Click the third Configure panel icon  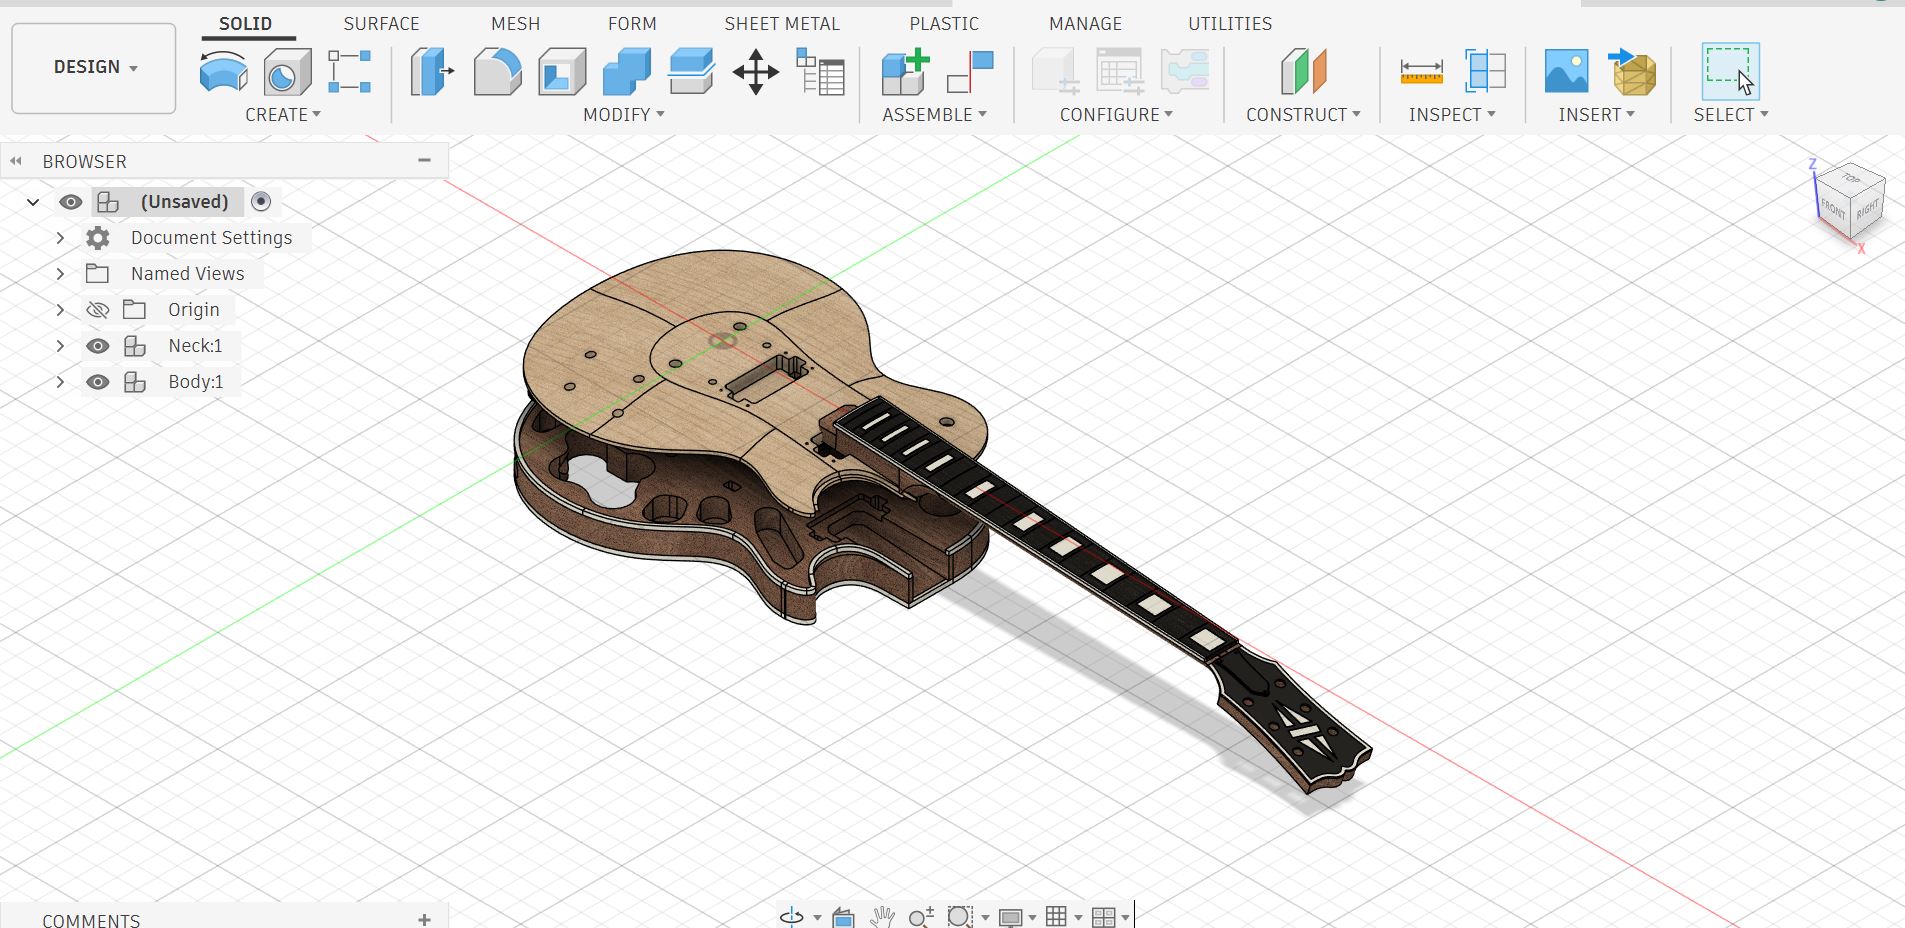pos(1185,72)
